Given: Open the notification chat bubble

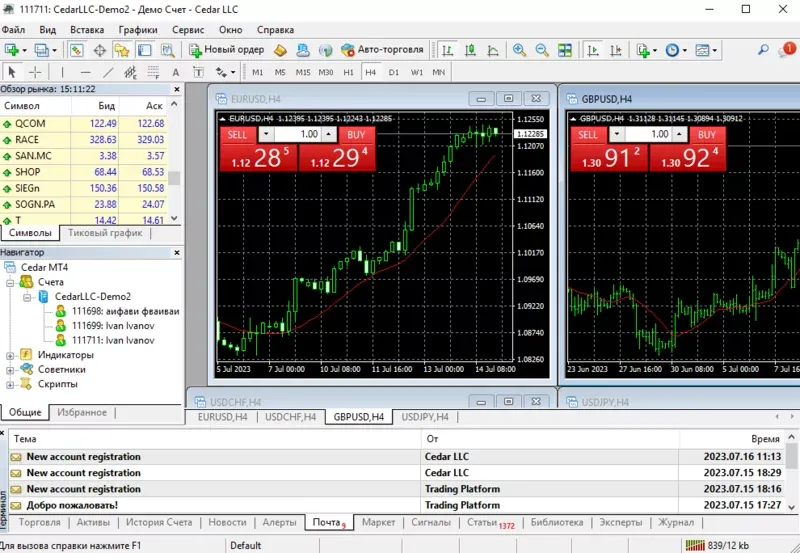Looking at the screenshot, I should 786,49.
